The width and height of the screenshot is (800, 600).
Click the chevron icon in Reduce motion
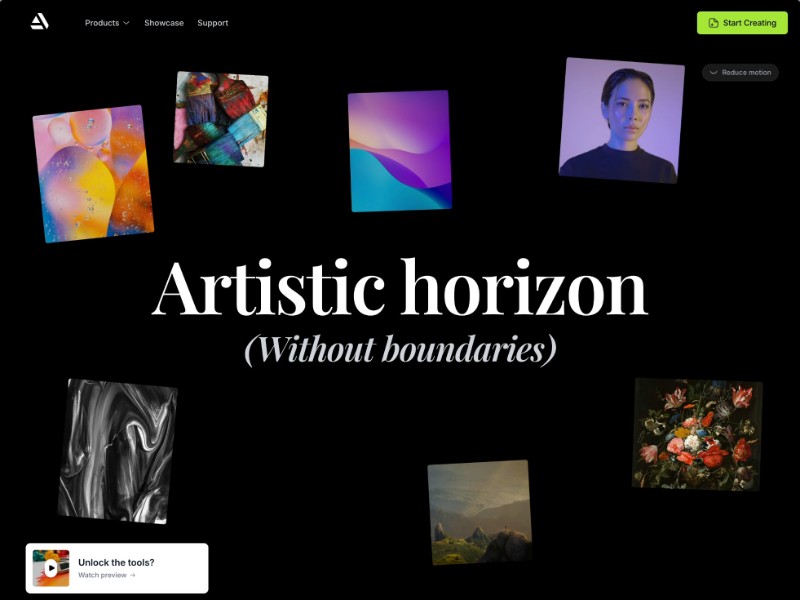pos(714,72)
